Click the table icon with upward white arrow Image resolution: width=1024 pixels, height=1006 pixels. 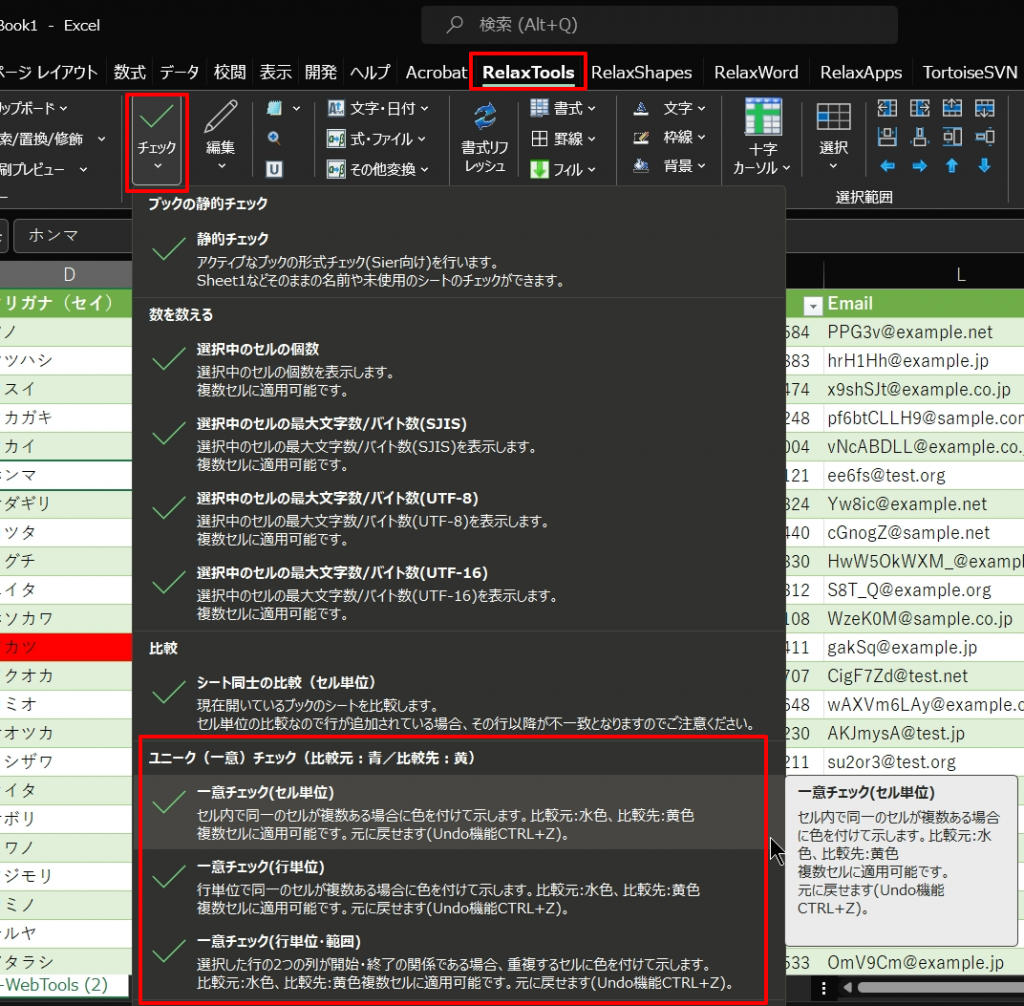click(952, 108)
